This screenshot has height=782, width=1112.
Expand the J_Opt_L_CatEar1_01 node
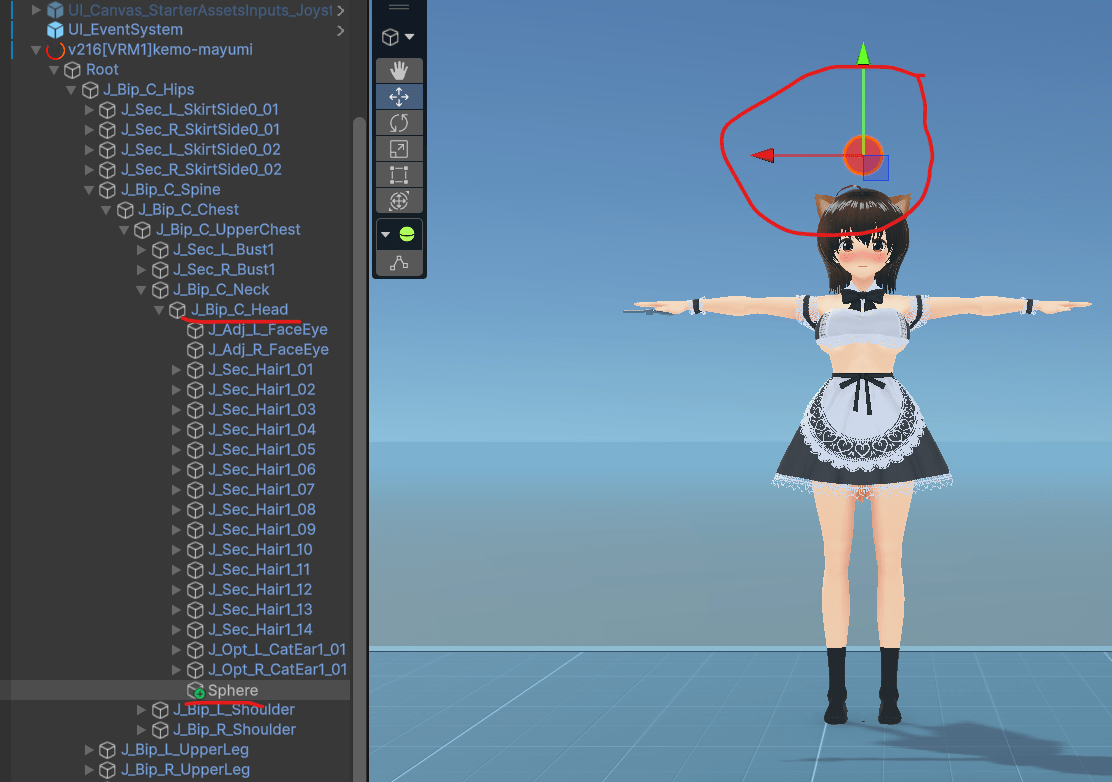tap(176, 649)
